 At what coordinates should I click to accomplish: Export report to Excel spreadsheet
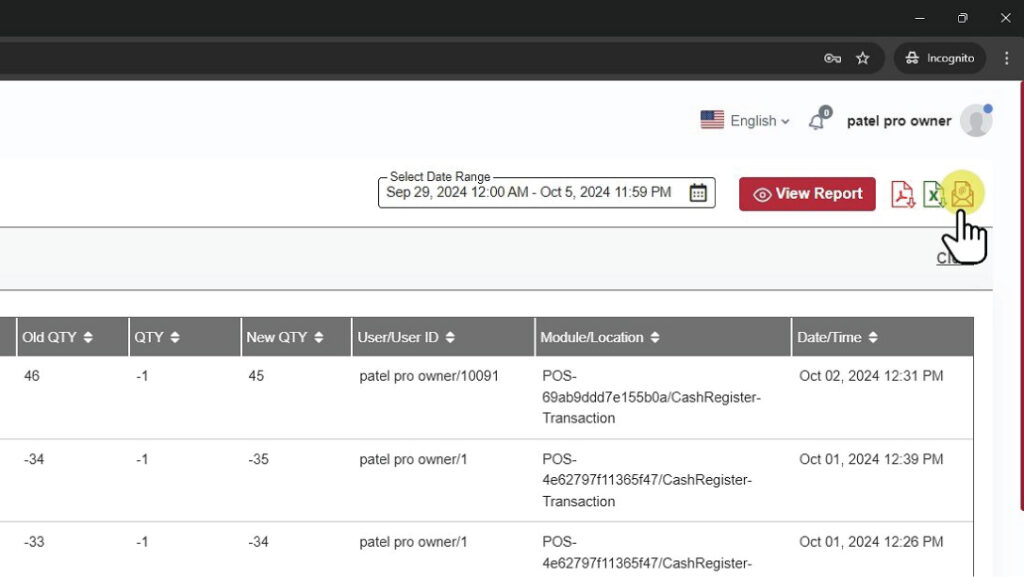[x=933, y=194]
